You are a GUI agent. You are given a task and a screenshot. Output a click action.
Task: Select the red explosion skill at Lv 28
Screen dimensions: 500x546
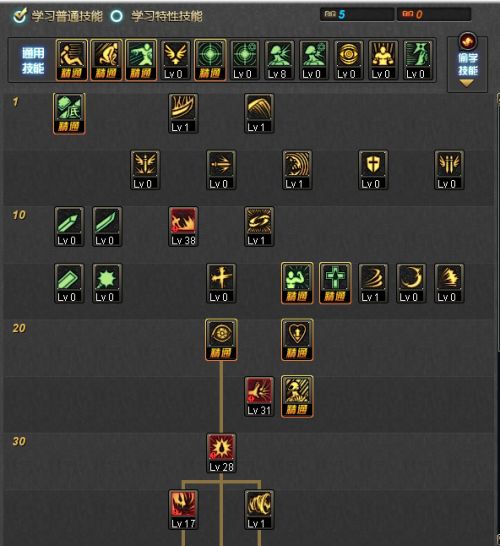point(221,453)
